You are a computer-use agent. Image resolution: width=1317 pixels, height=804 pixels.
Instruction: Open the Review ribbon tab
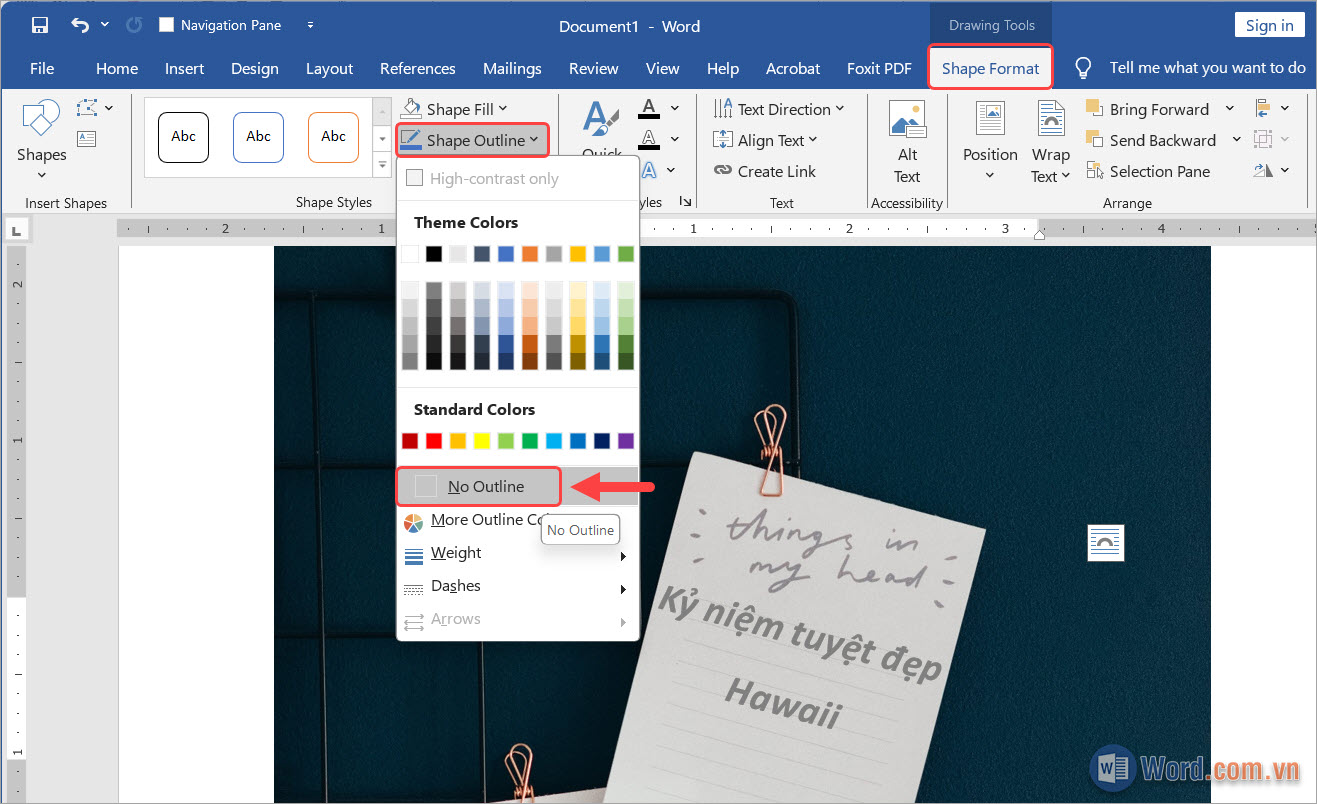point(593,68)
